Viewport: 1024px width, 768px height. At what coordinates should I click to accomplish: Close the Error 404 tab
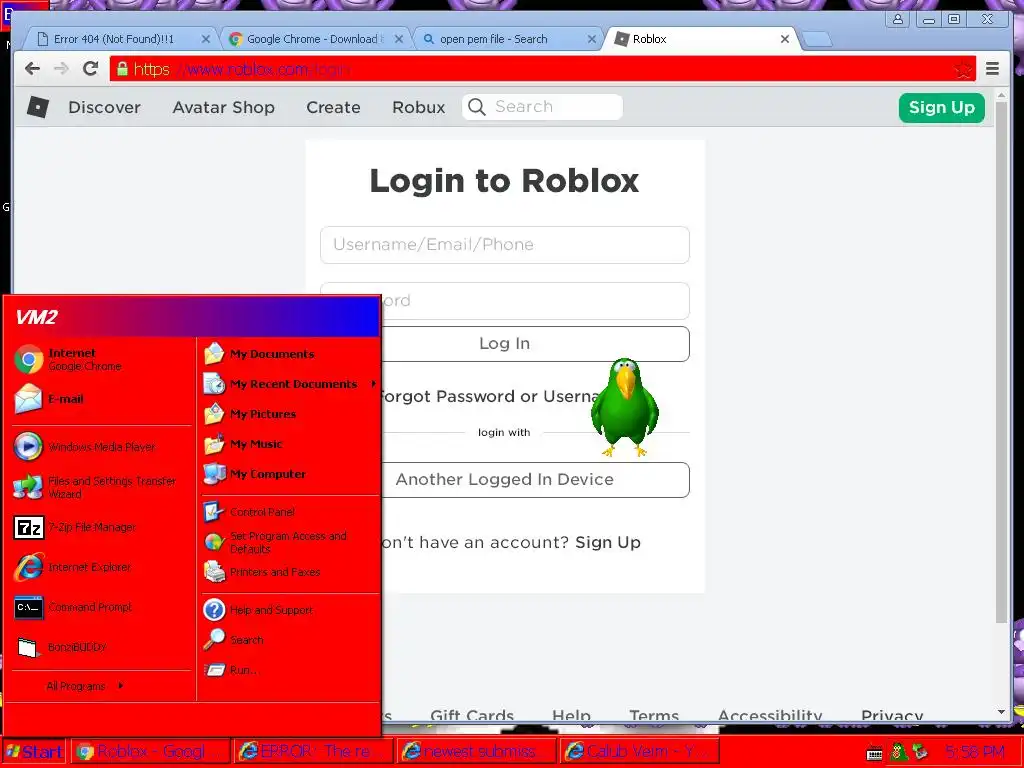(206, 39)
